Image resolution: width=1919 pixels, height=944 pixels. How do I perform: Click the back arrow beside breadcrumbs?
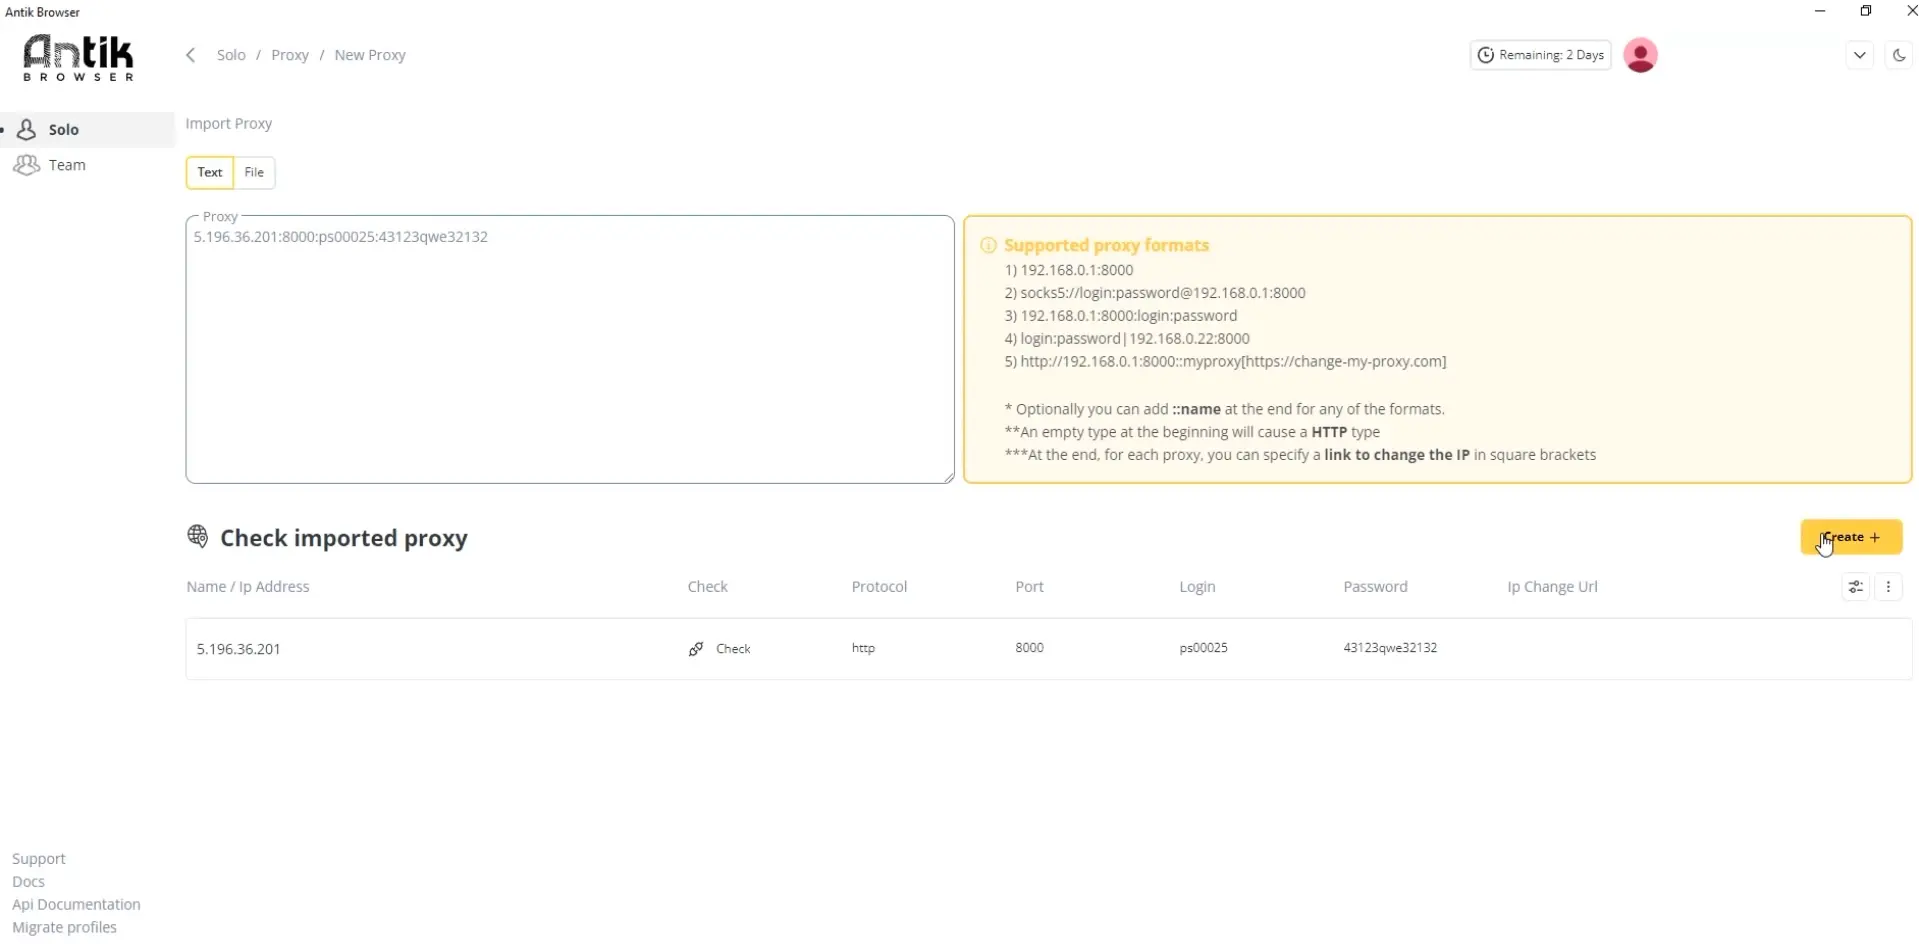[190, 55]
